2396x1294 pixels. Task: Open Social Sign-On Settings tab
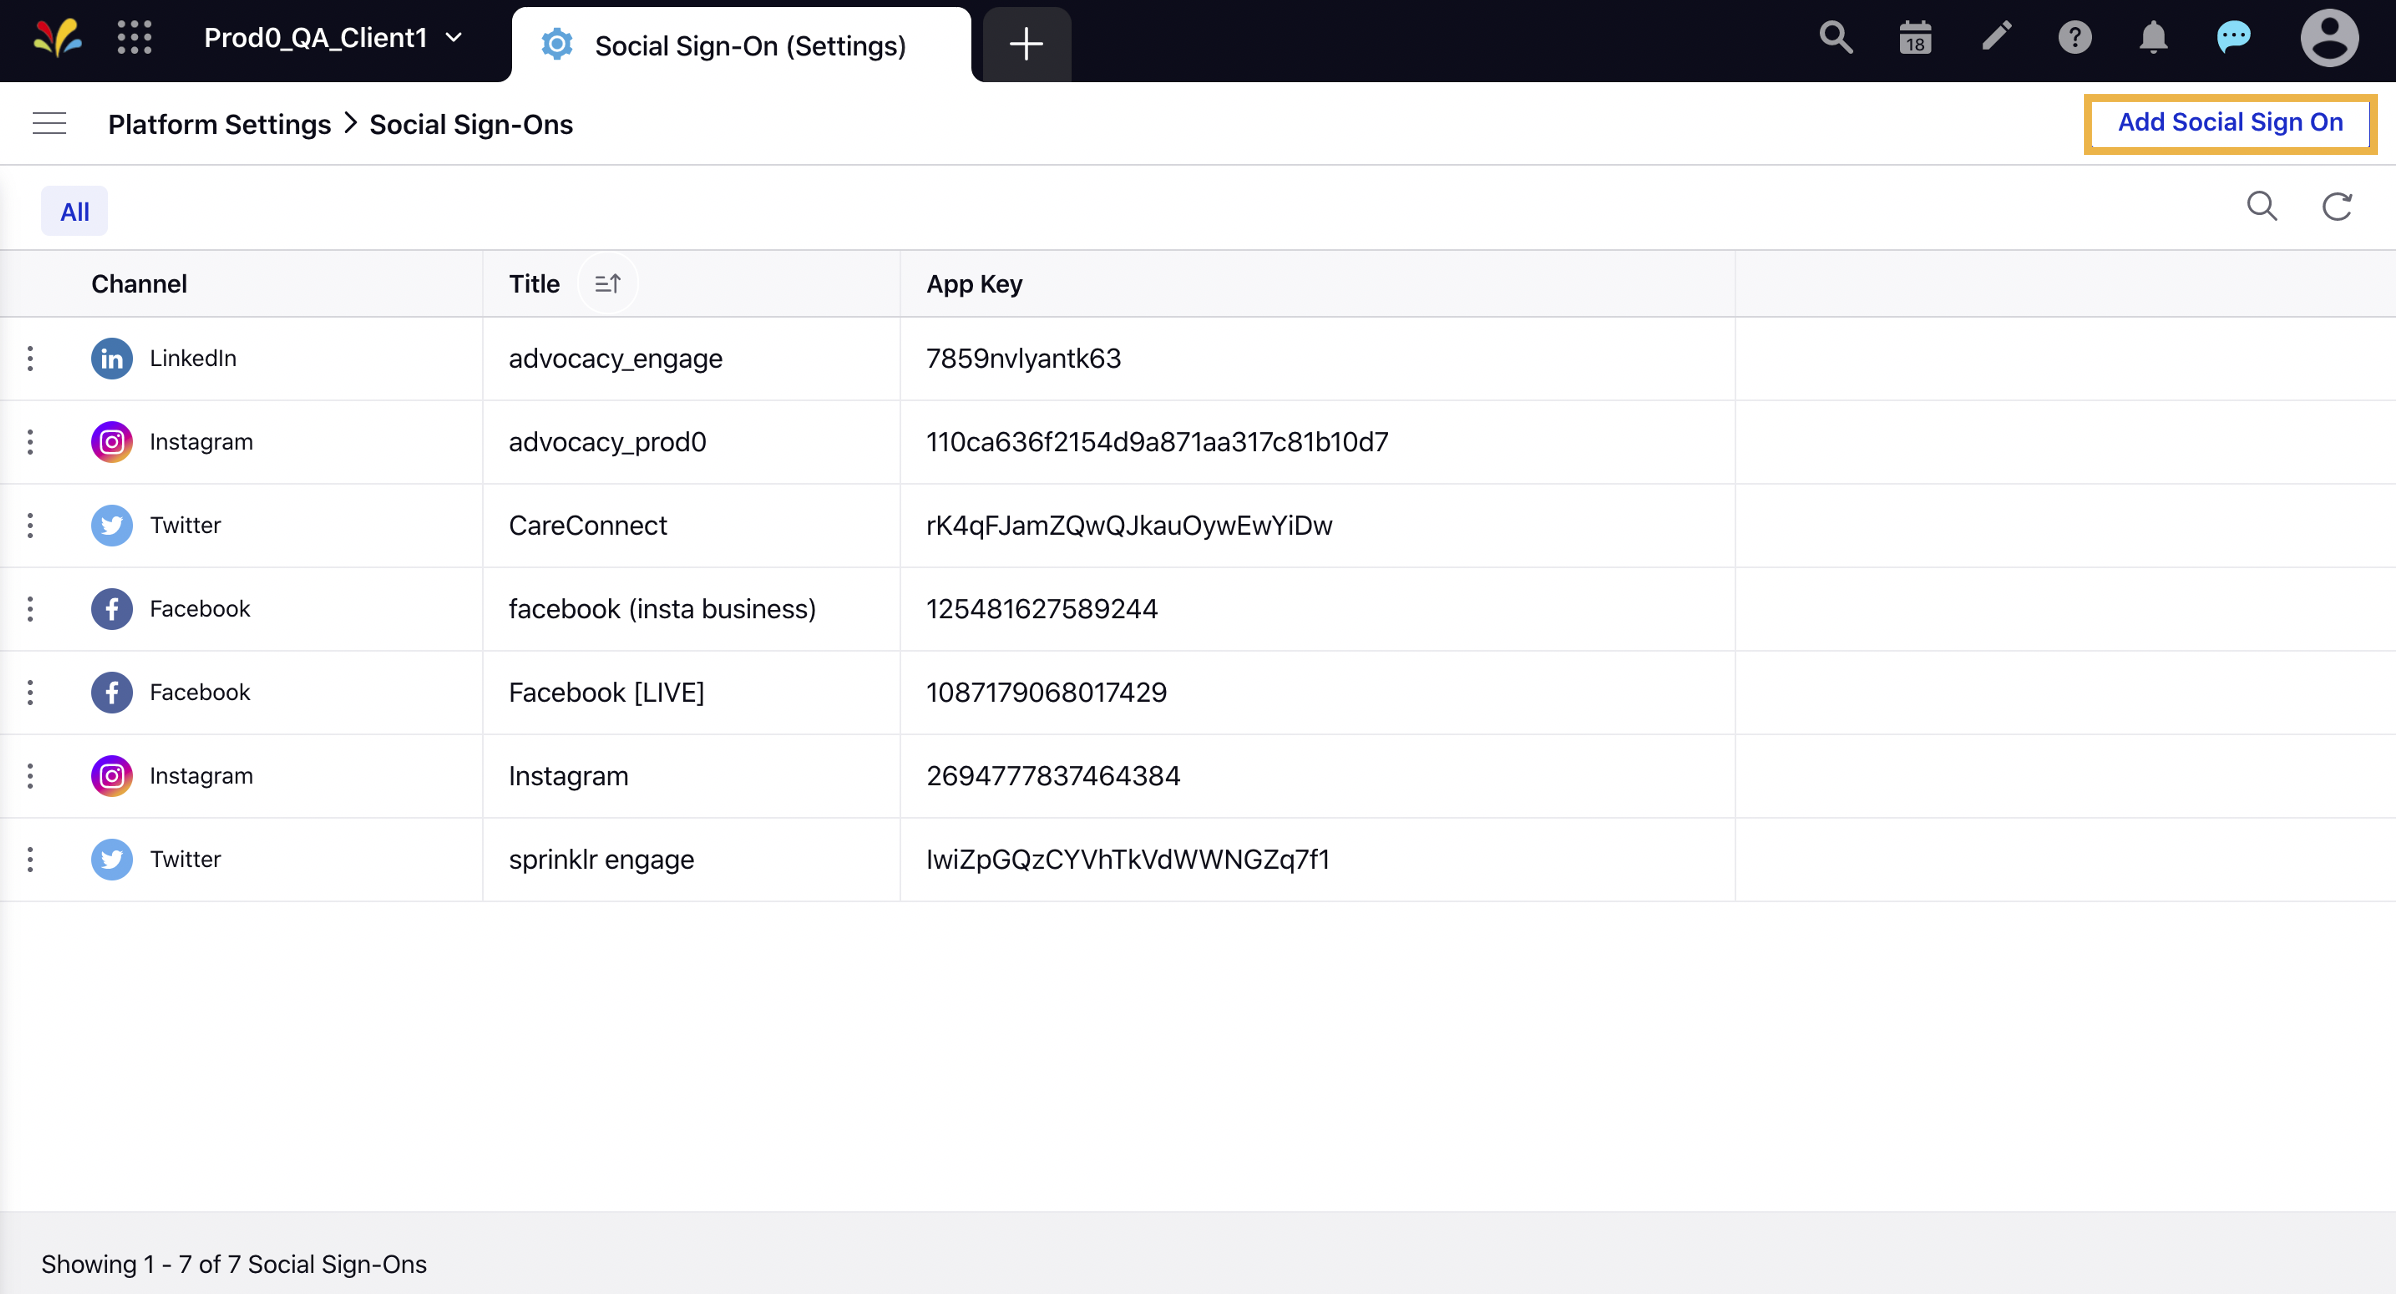point(744,43)
